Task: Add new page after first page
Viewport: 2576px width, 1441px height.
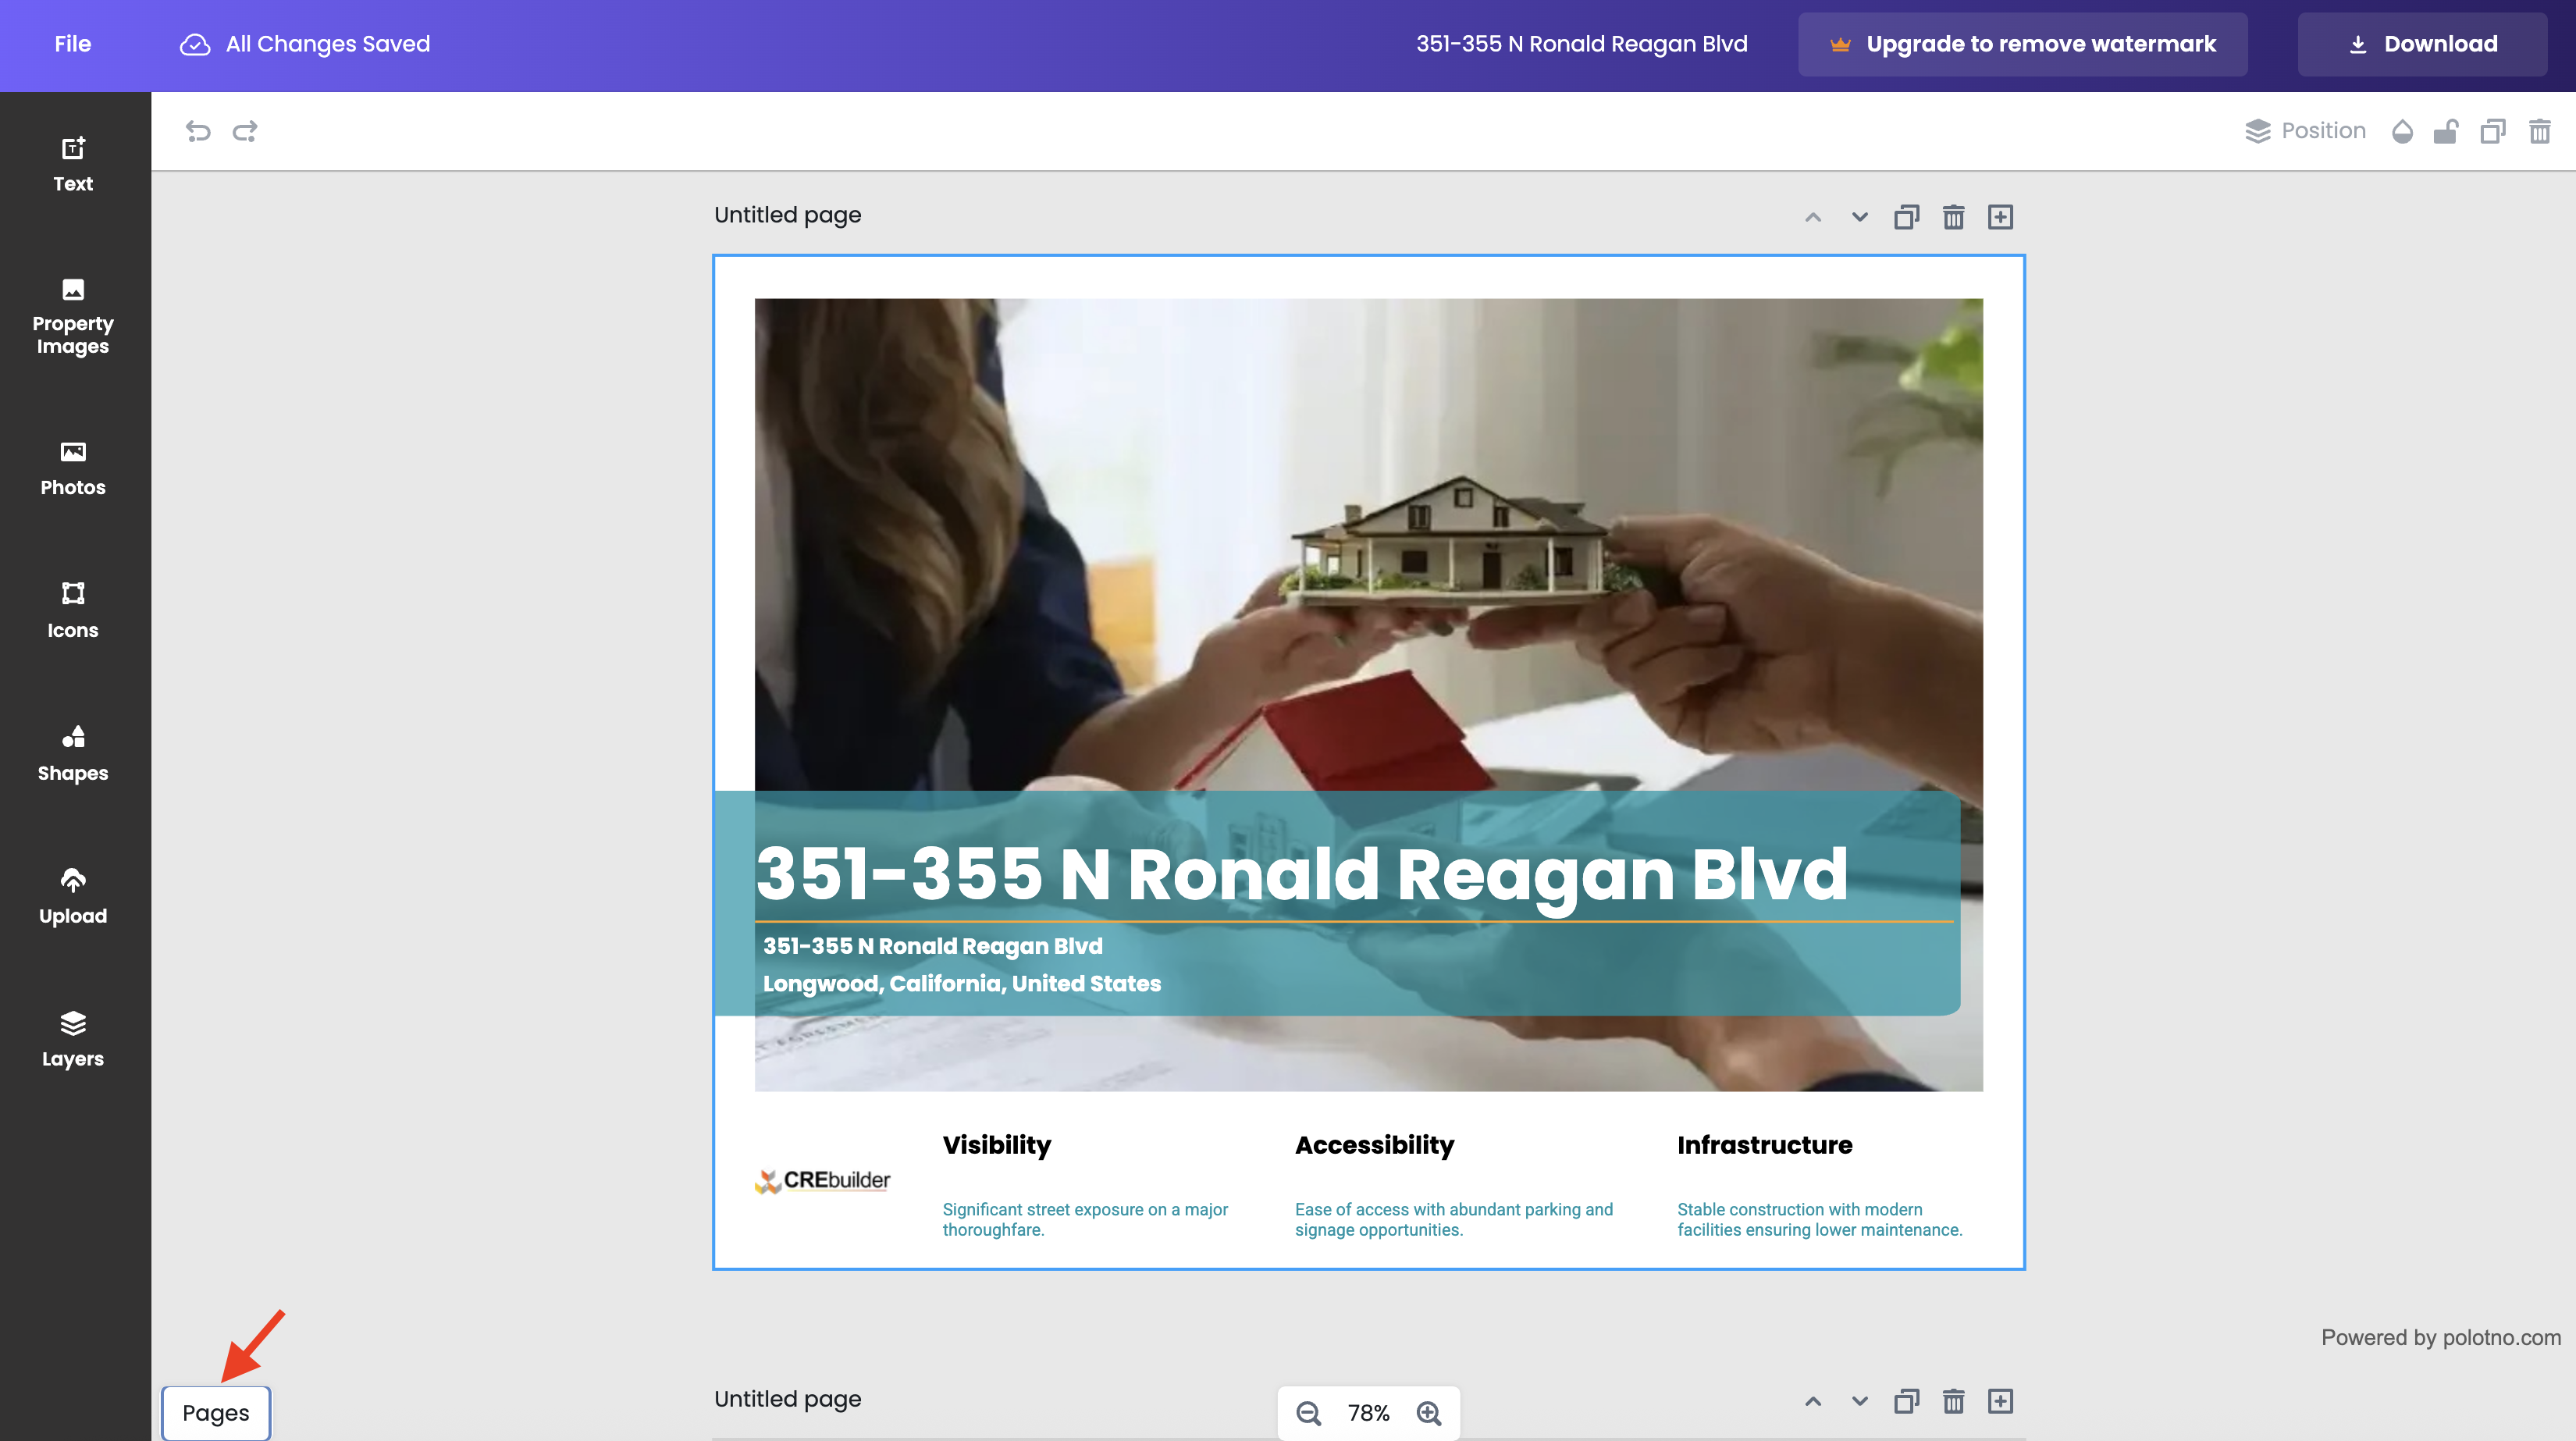Action: 2000,217
